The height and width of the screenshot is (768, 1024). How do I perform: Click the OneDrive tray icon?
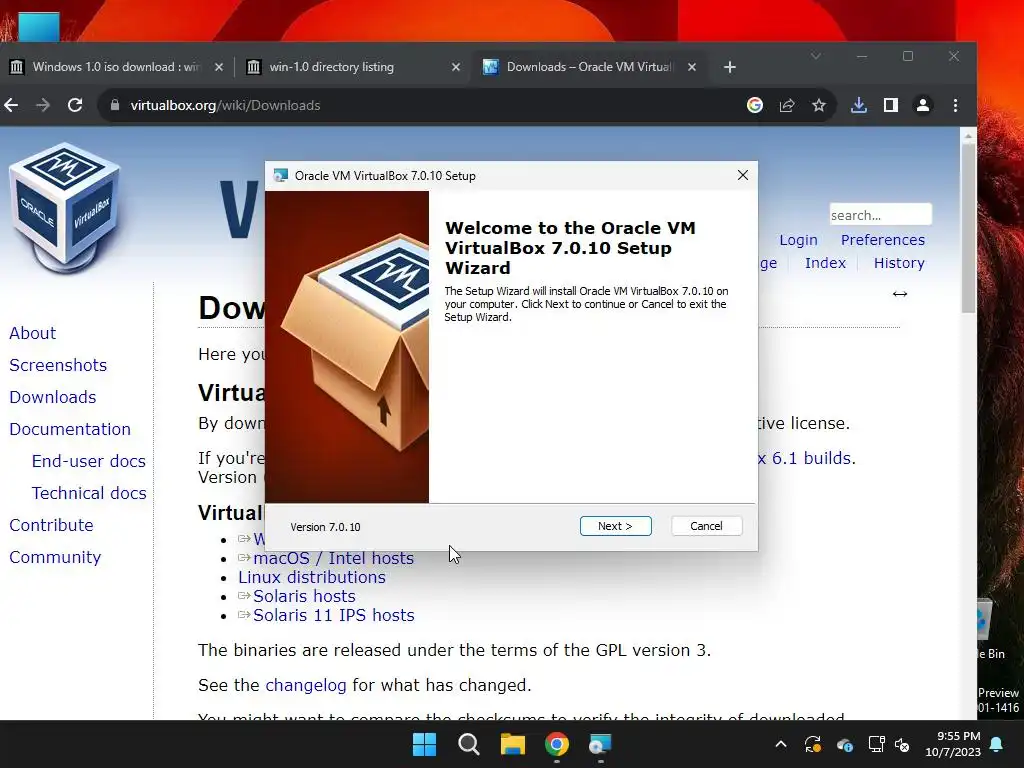point(844,744)
